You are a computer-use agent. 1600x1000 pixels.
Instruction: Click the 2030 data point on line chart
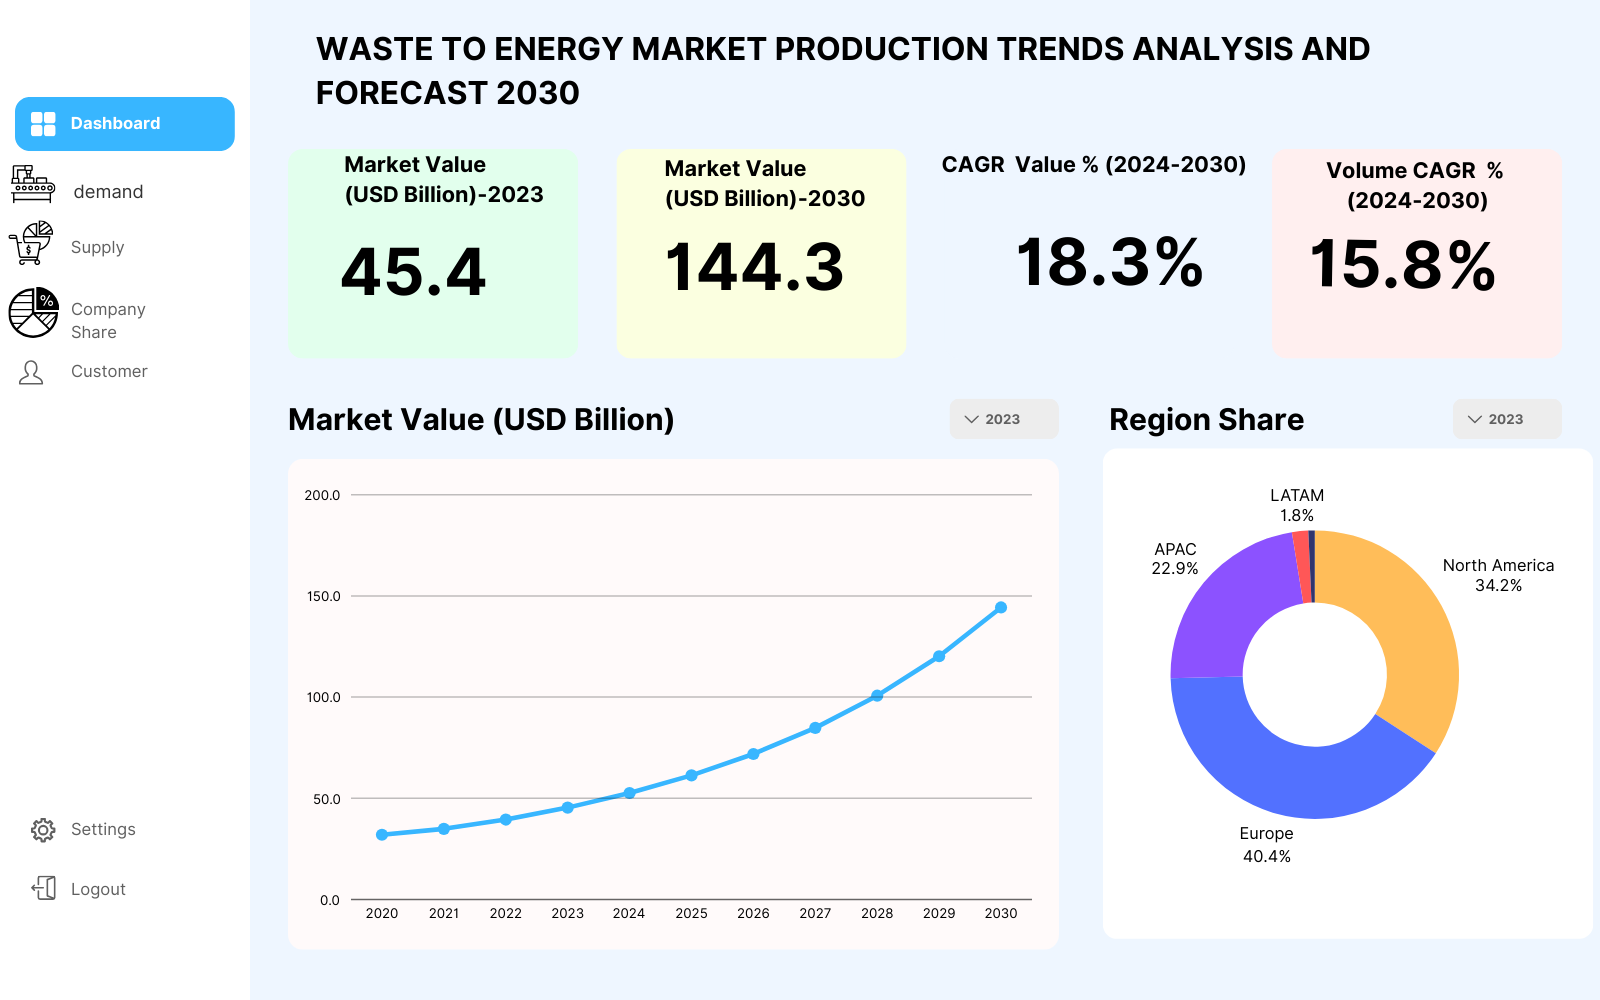click(x=1001, y=608)
